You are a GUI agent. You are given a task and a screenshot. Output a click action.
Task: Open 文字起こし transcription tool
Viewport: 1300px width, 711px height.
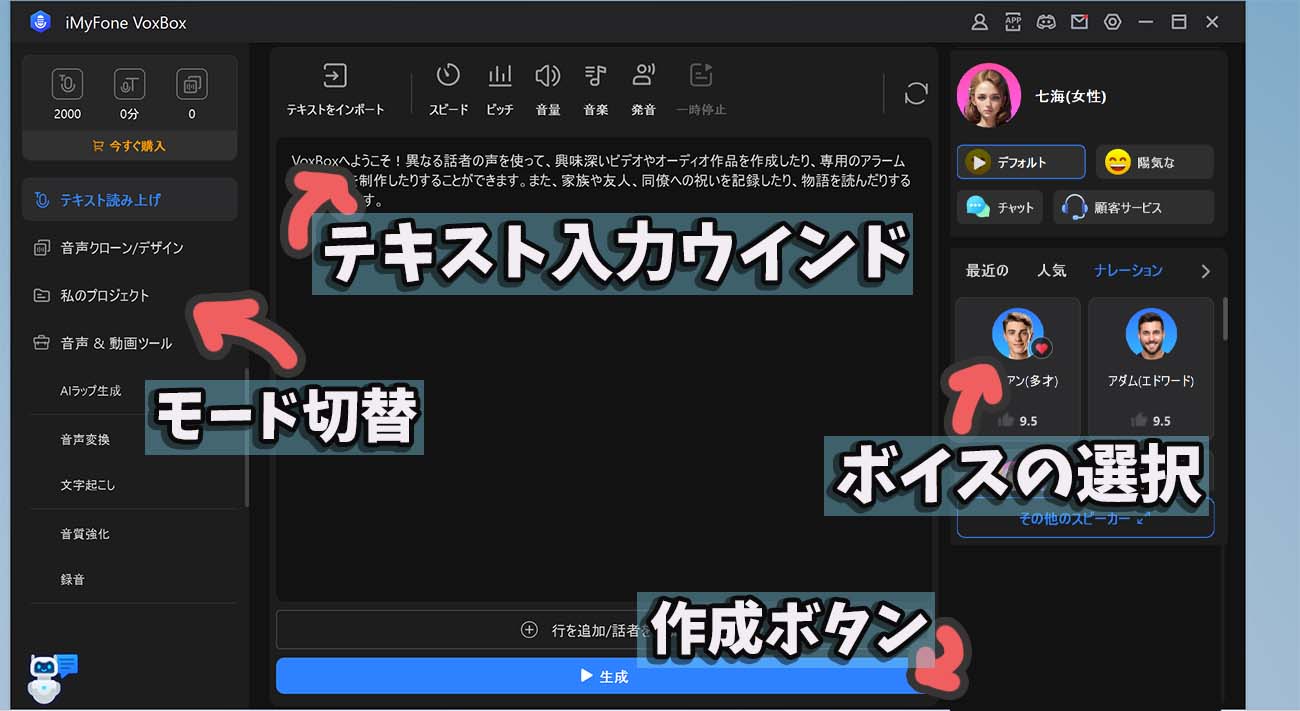tap(88, 485)
